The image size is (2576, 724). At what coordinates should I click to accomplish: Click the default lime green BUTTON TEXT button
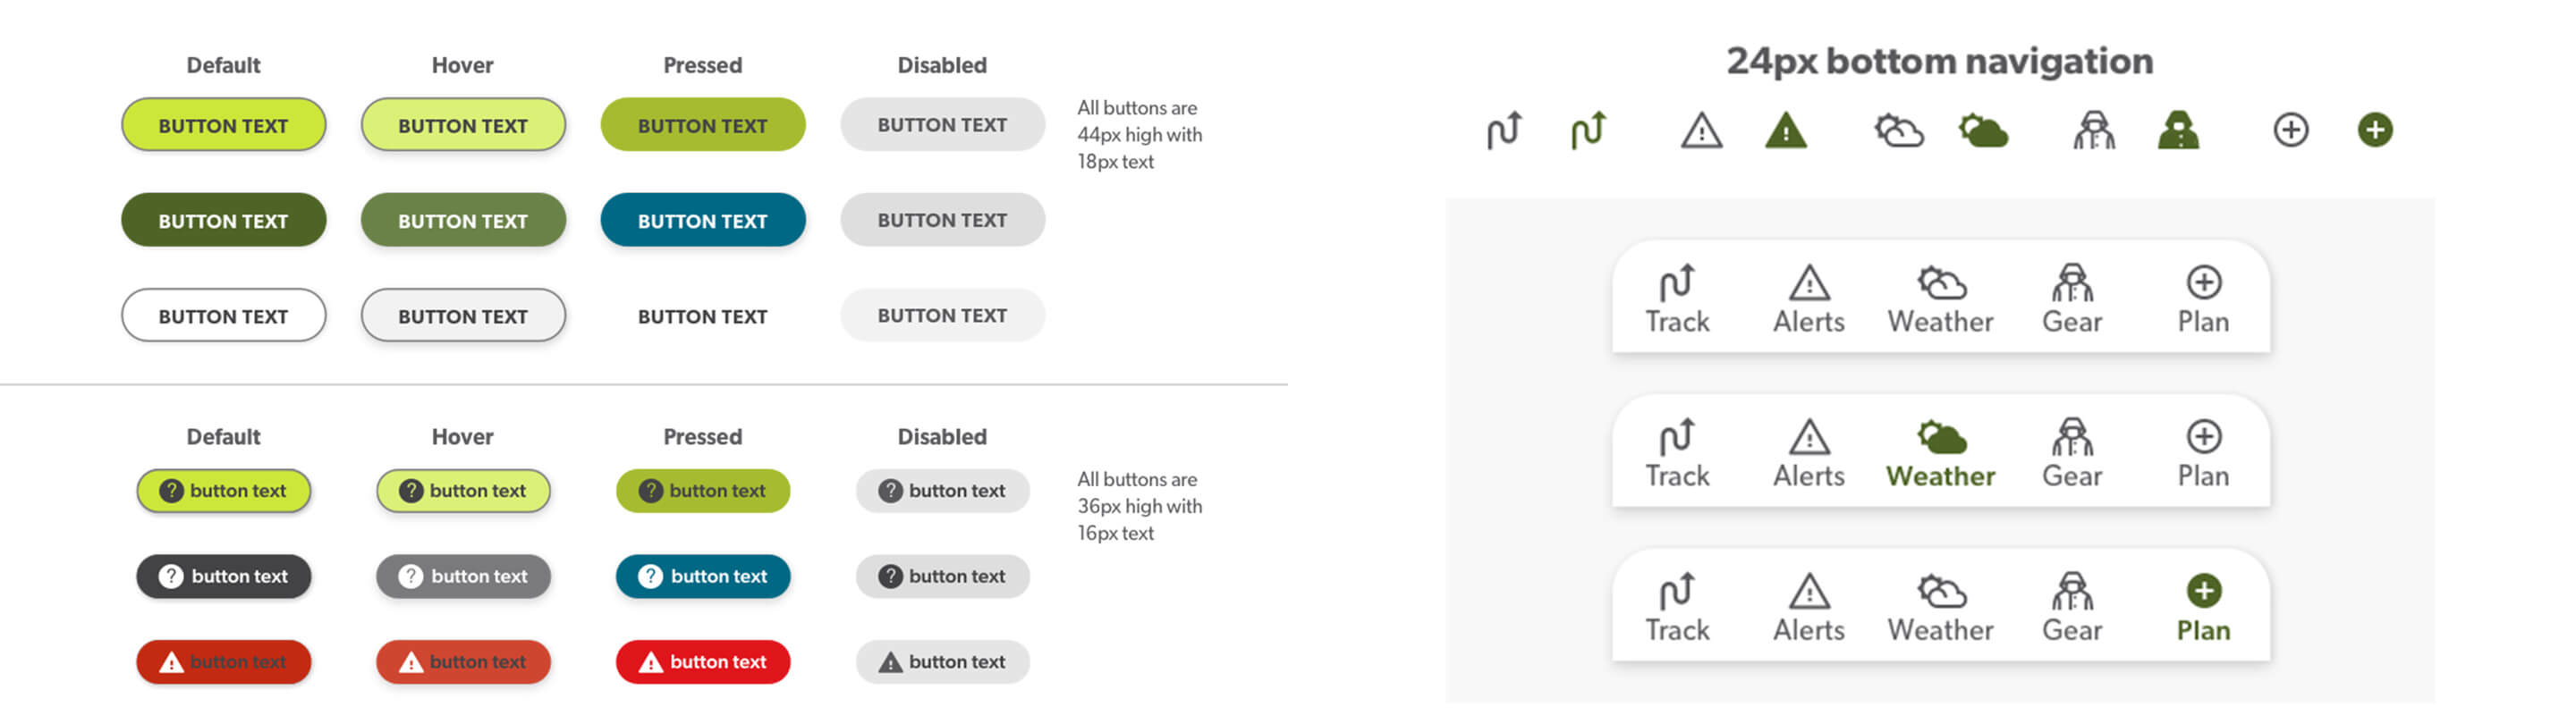tap(223, 125)
